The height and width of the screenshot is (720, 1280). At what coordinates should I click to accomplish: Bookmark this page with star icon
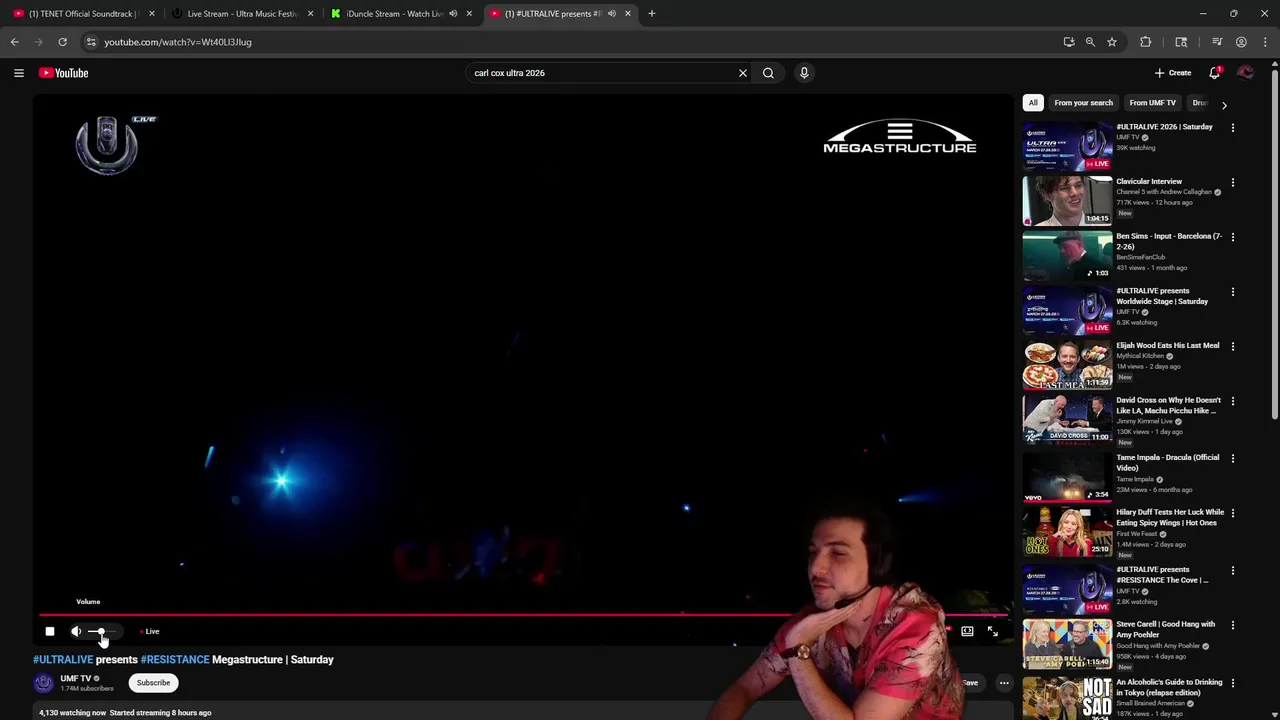pyautogui.click(x=1111, y=42)
